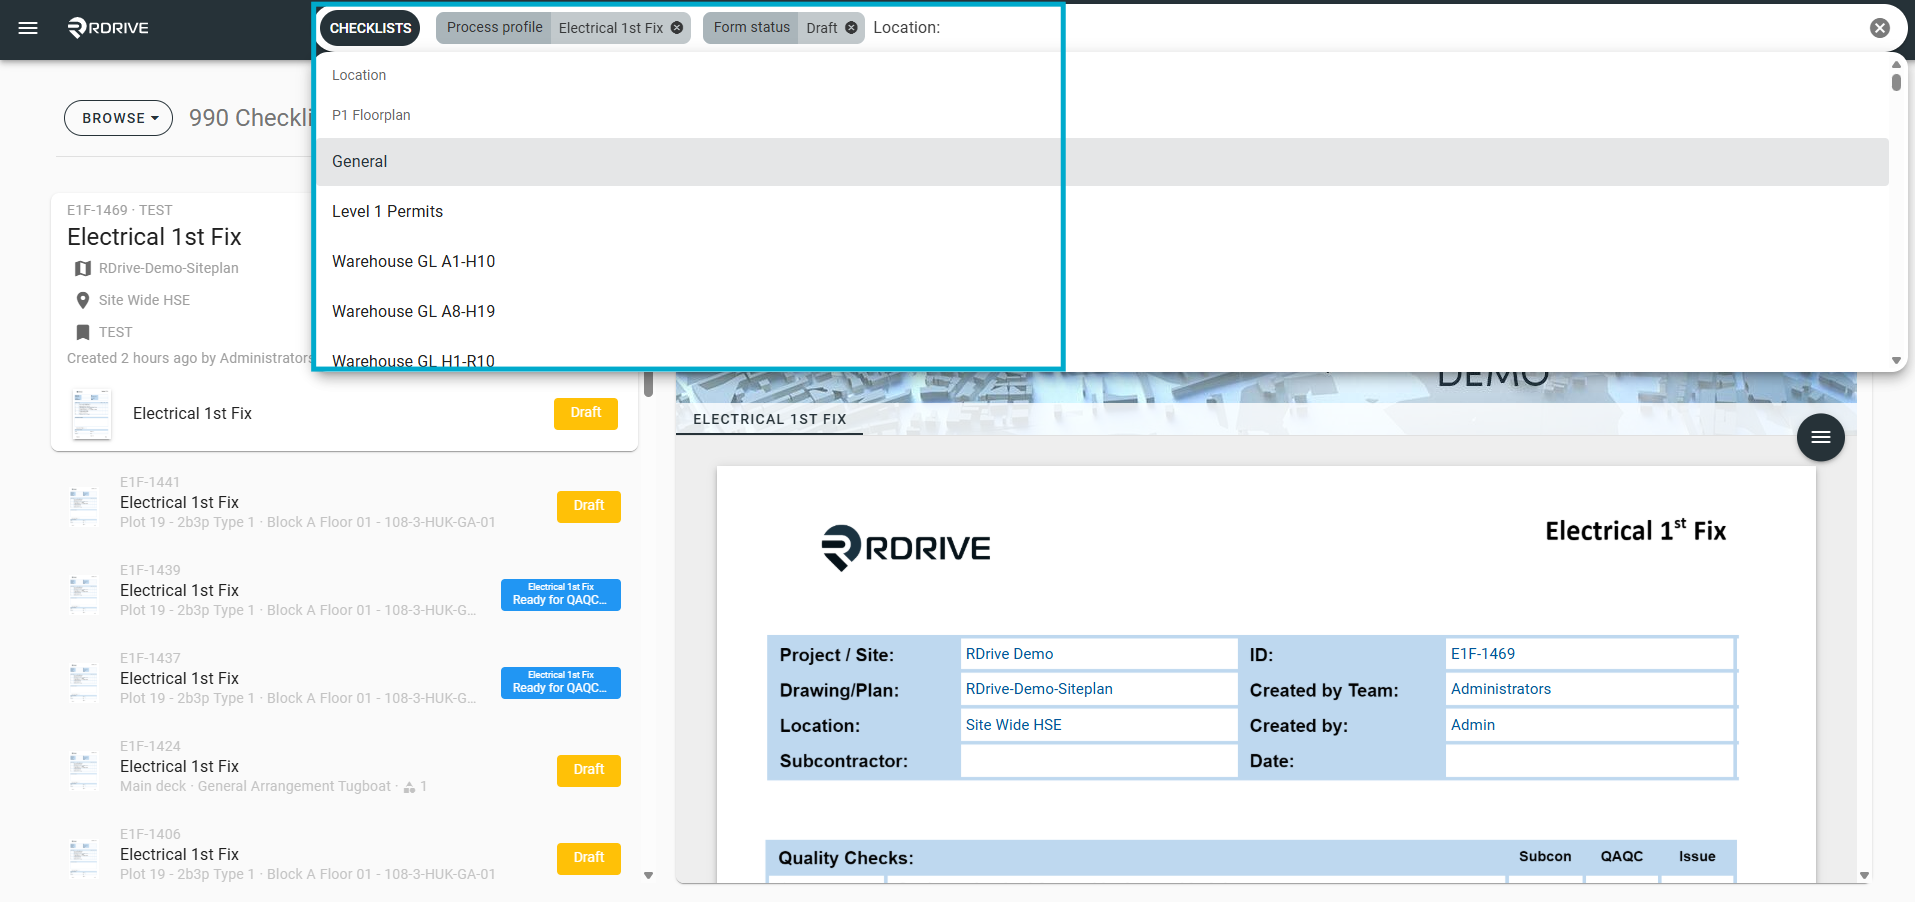Click Draft badge on E1F-1441
The image size is (1915, 902).
pos(589,506)
